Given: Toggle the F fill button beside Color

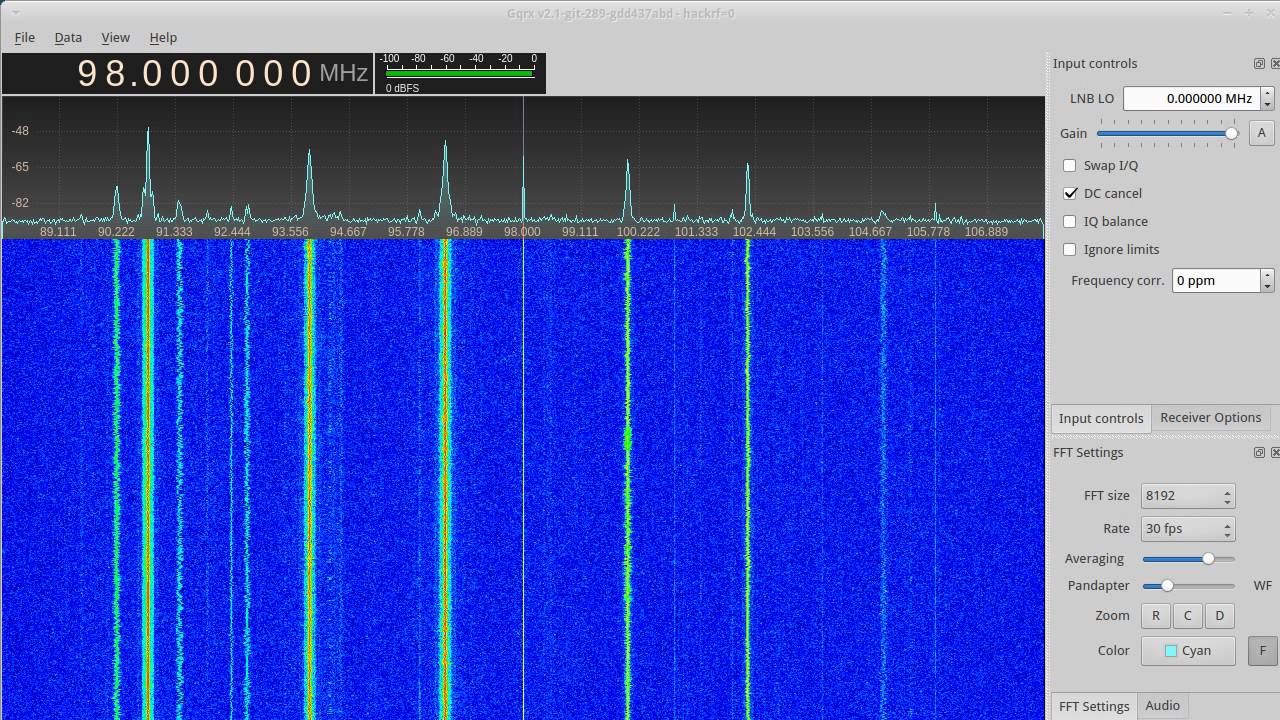Looking at the screenshot, I should [x=1262, y=650].
